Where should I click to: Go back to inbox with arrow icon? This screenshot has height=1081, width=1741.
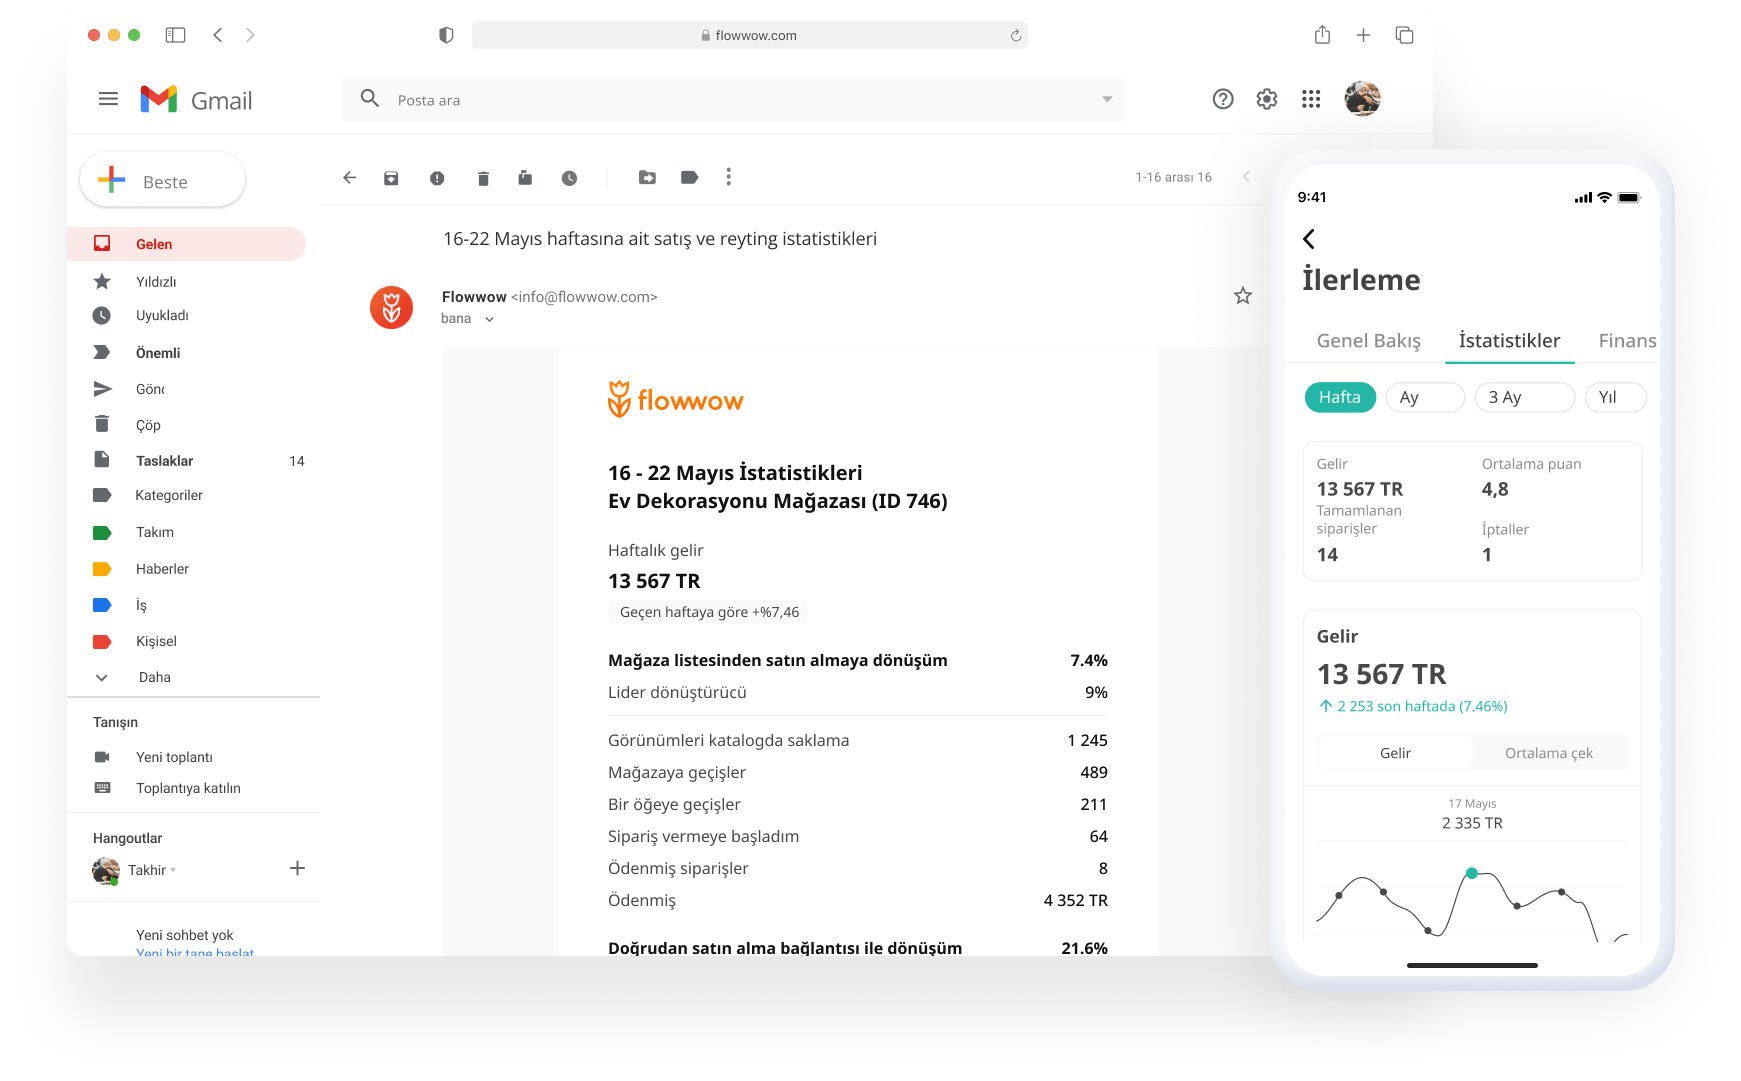pos(349,178)
